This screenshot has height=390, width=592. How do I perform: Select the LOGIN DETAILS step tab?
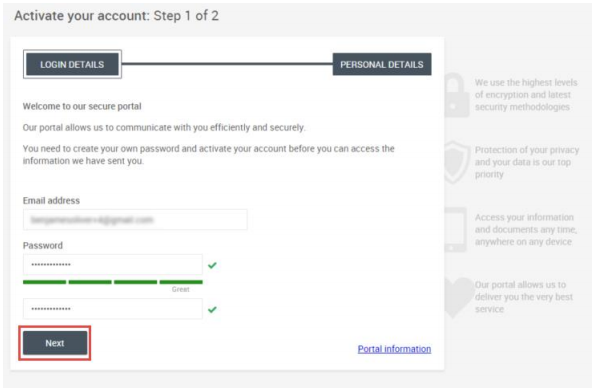tap(72, 64)
